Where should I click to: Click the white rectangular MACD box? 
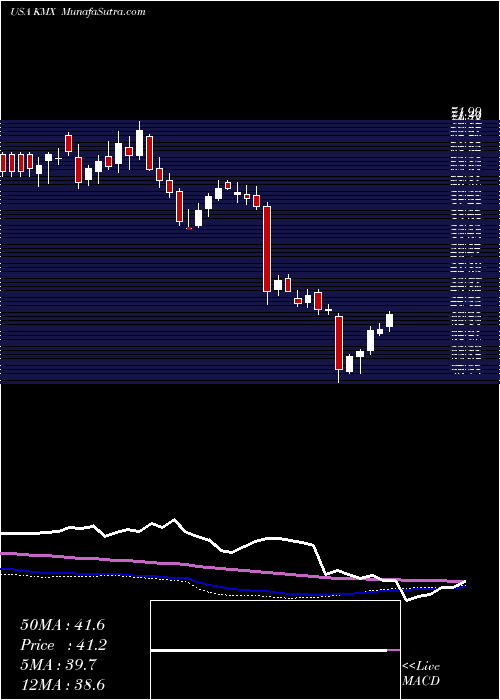(x=275, y=650)
